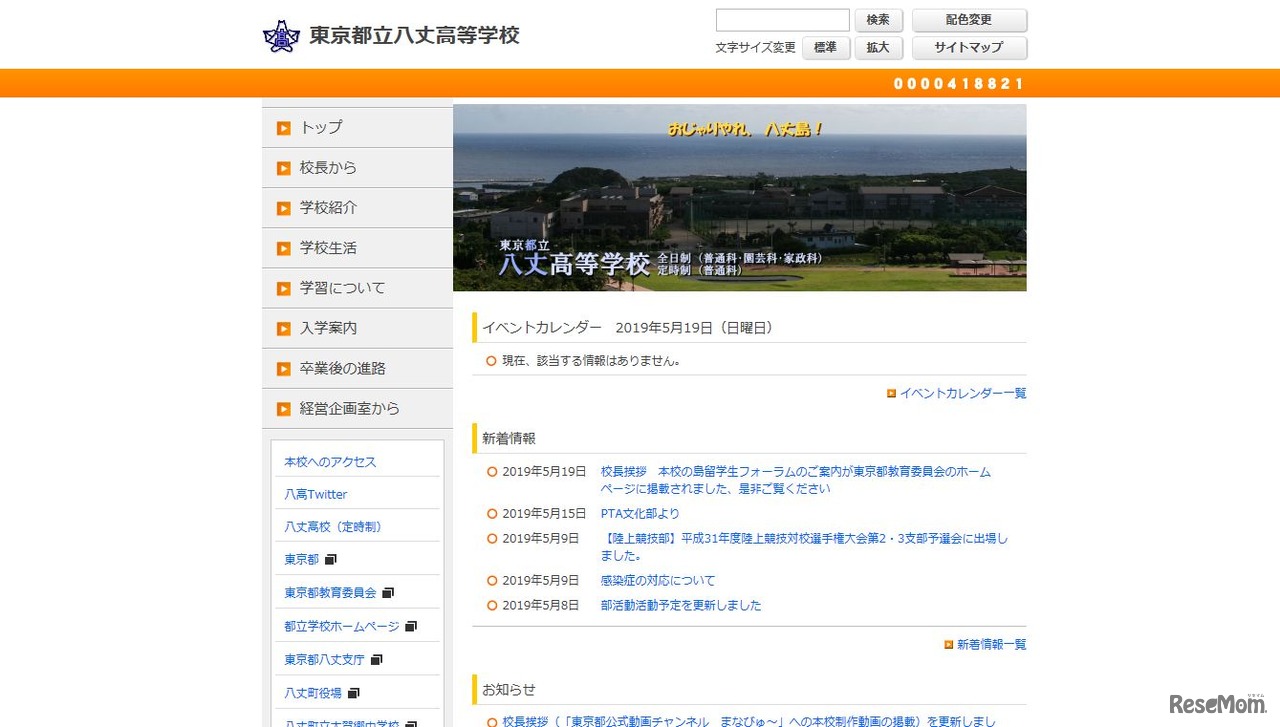Click the arrow icon on the トップ menu item
This screenshot has height=727, width=1280.
(284, 127)
